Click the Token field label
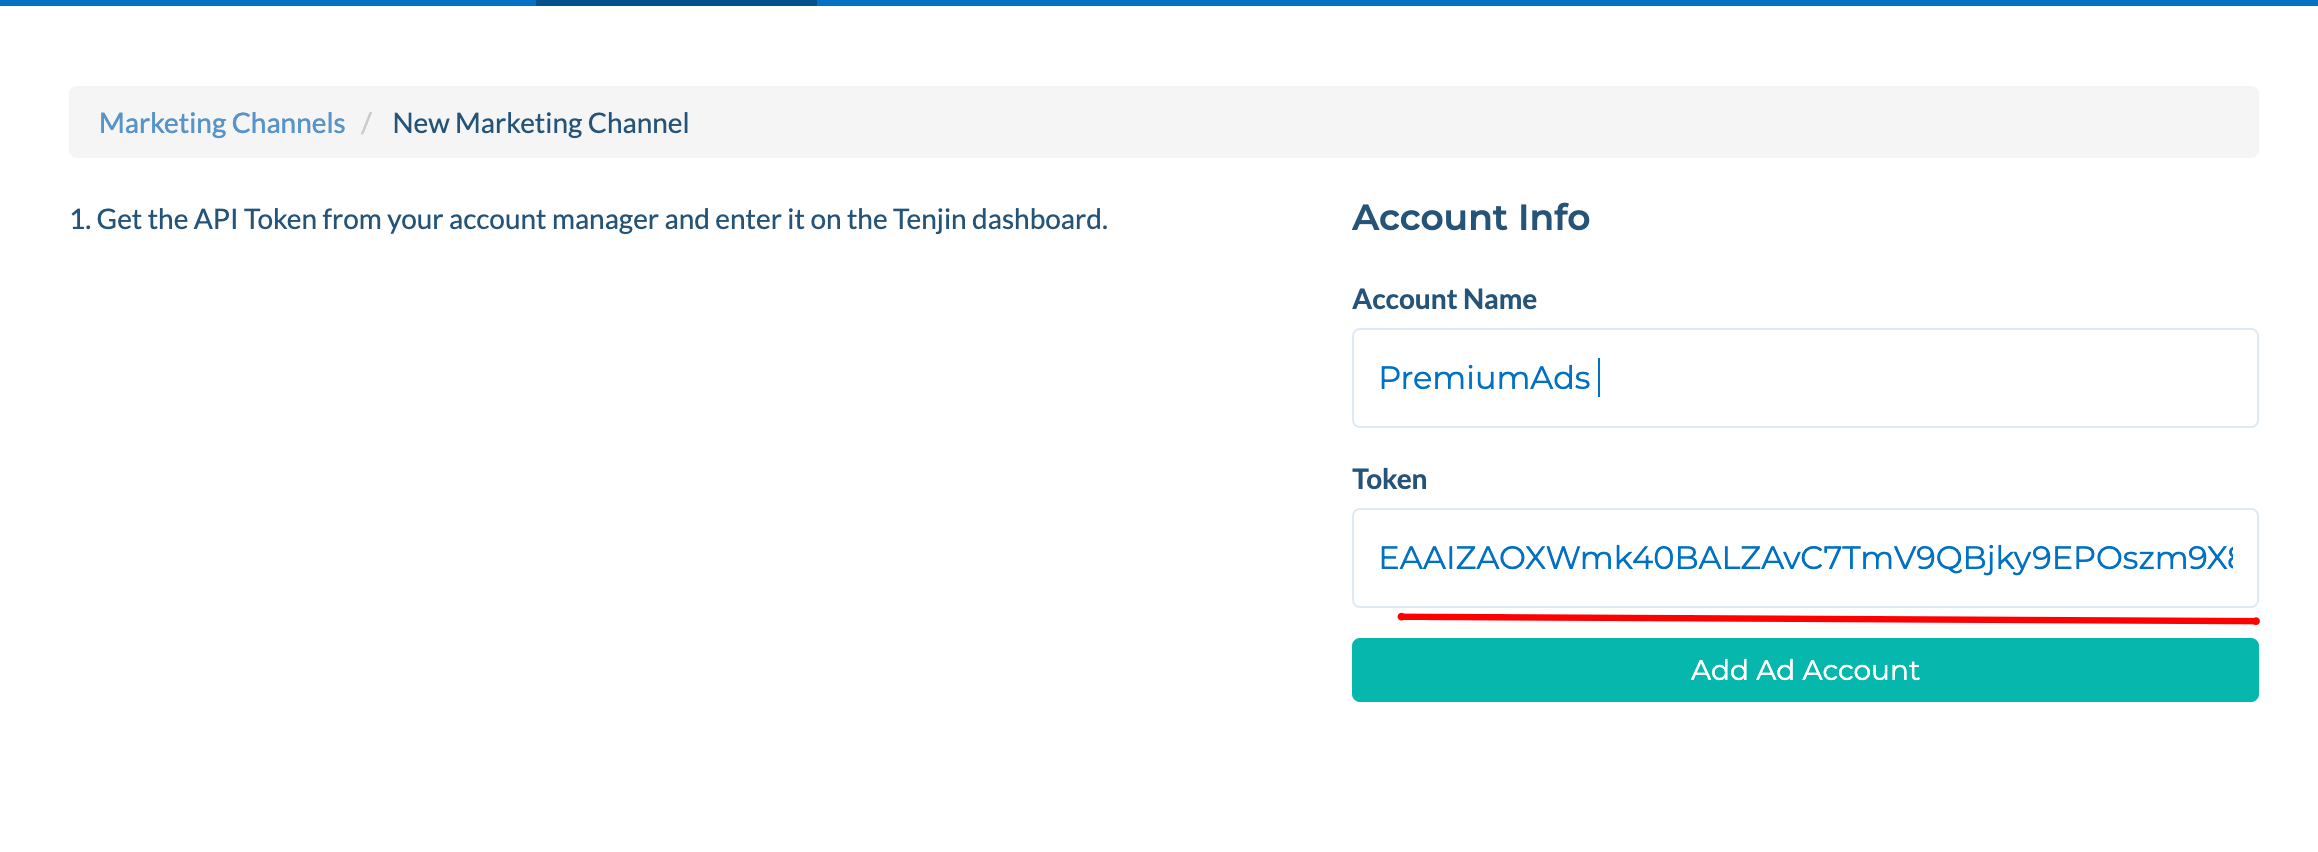The height and width of the screenshot is (852, 2318). [x=1389, y=479]
